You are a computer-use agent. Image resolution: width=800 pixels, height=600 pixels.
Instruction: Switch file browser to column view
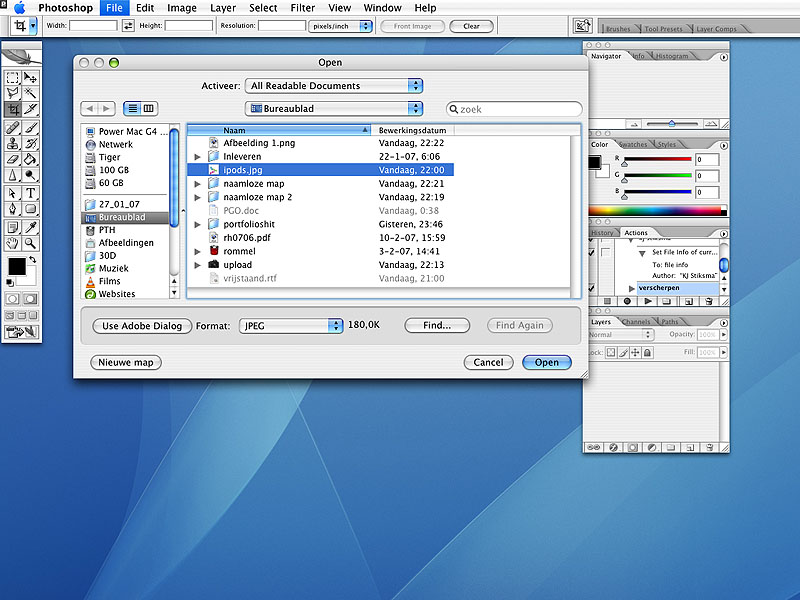tap(149, 108)
